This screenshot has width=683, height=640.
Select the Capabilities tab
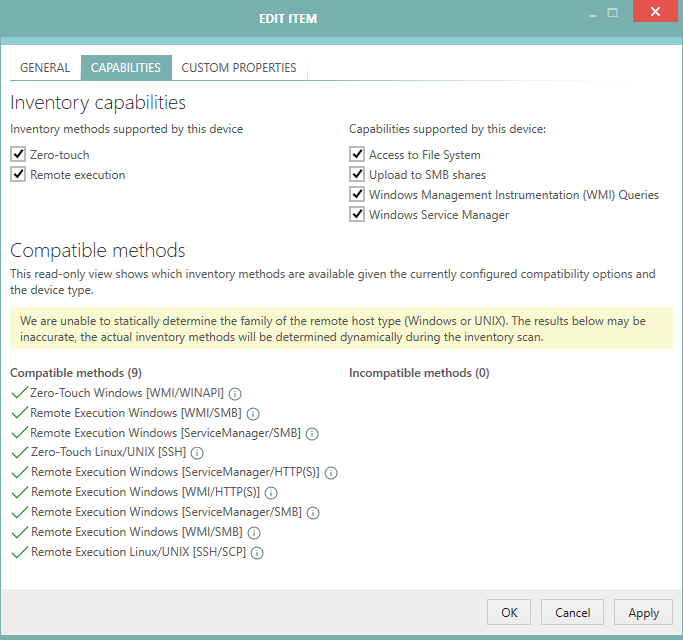pyautogui.click(x=126, y=68)
